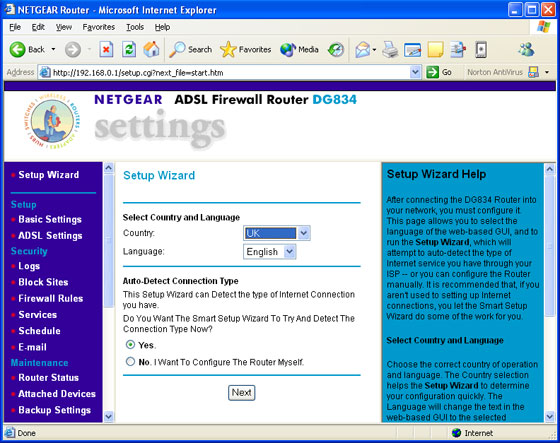The width and height of the screenshot is (560, 443).
Task: Click the Next button
Action: click(241, 393)
